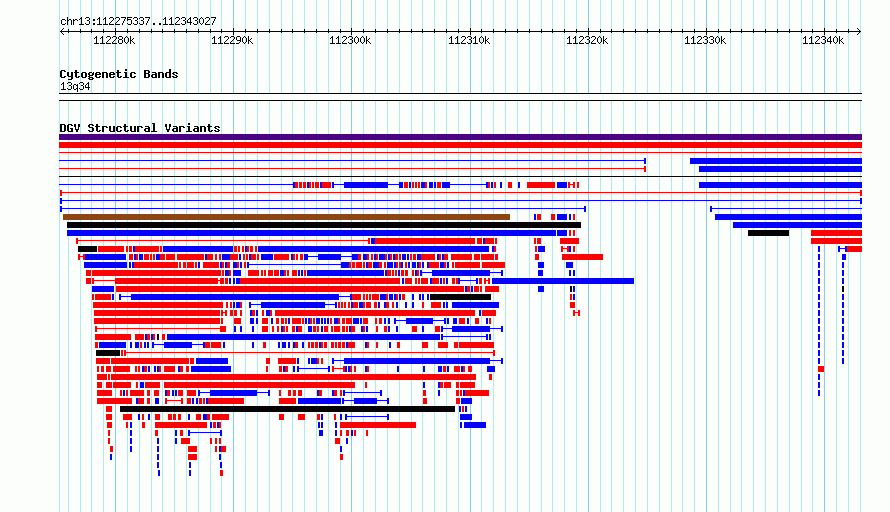
Task: Select the black bar ending near 112312k
Action: coord(460,297)
